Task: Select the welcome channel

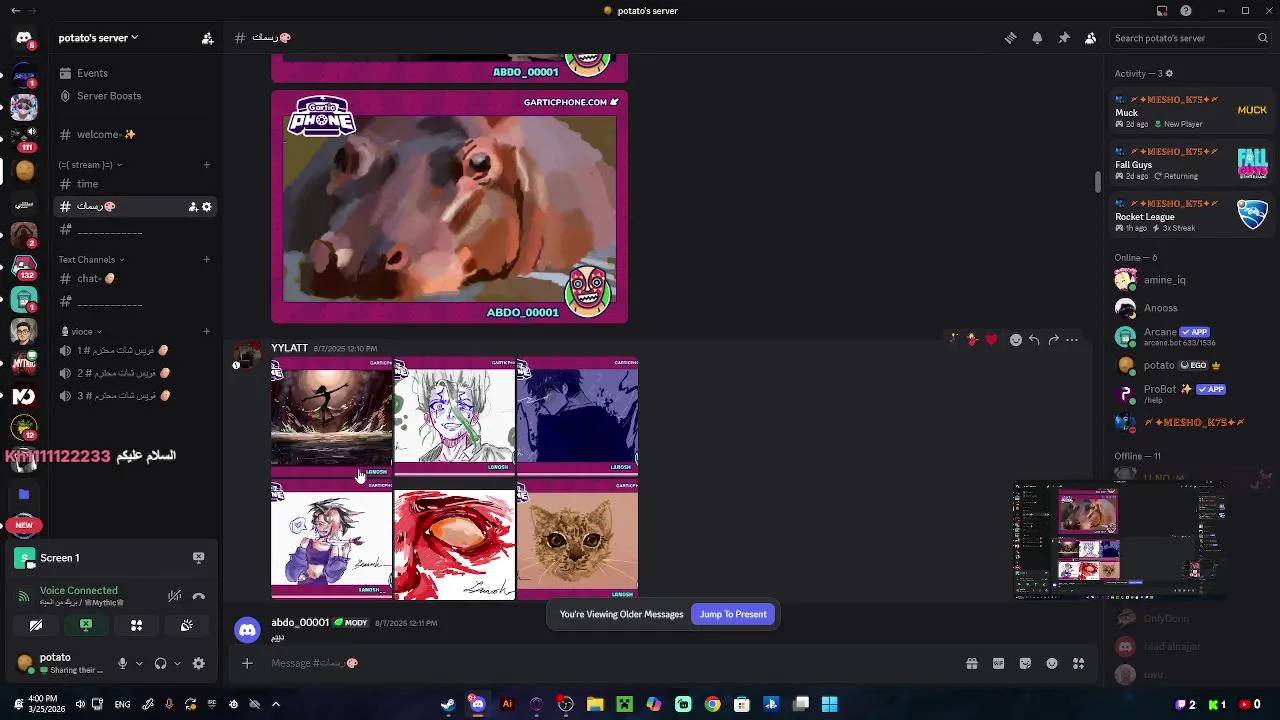Action: pyautogui.click(x=105, y=134)
